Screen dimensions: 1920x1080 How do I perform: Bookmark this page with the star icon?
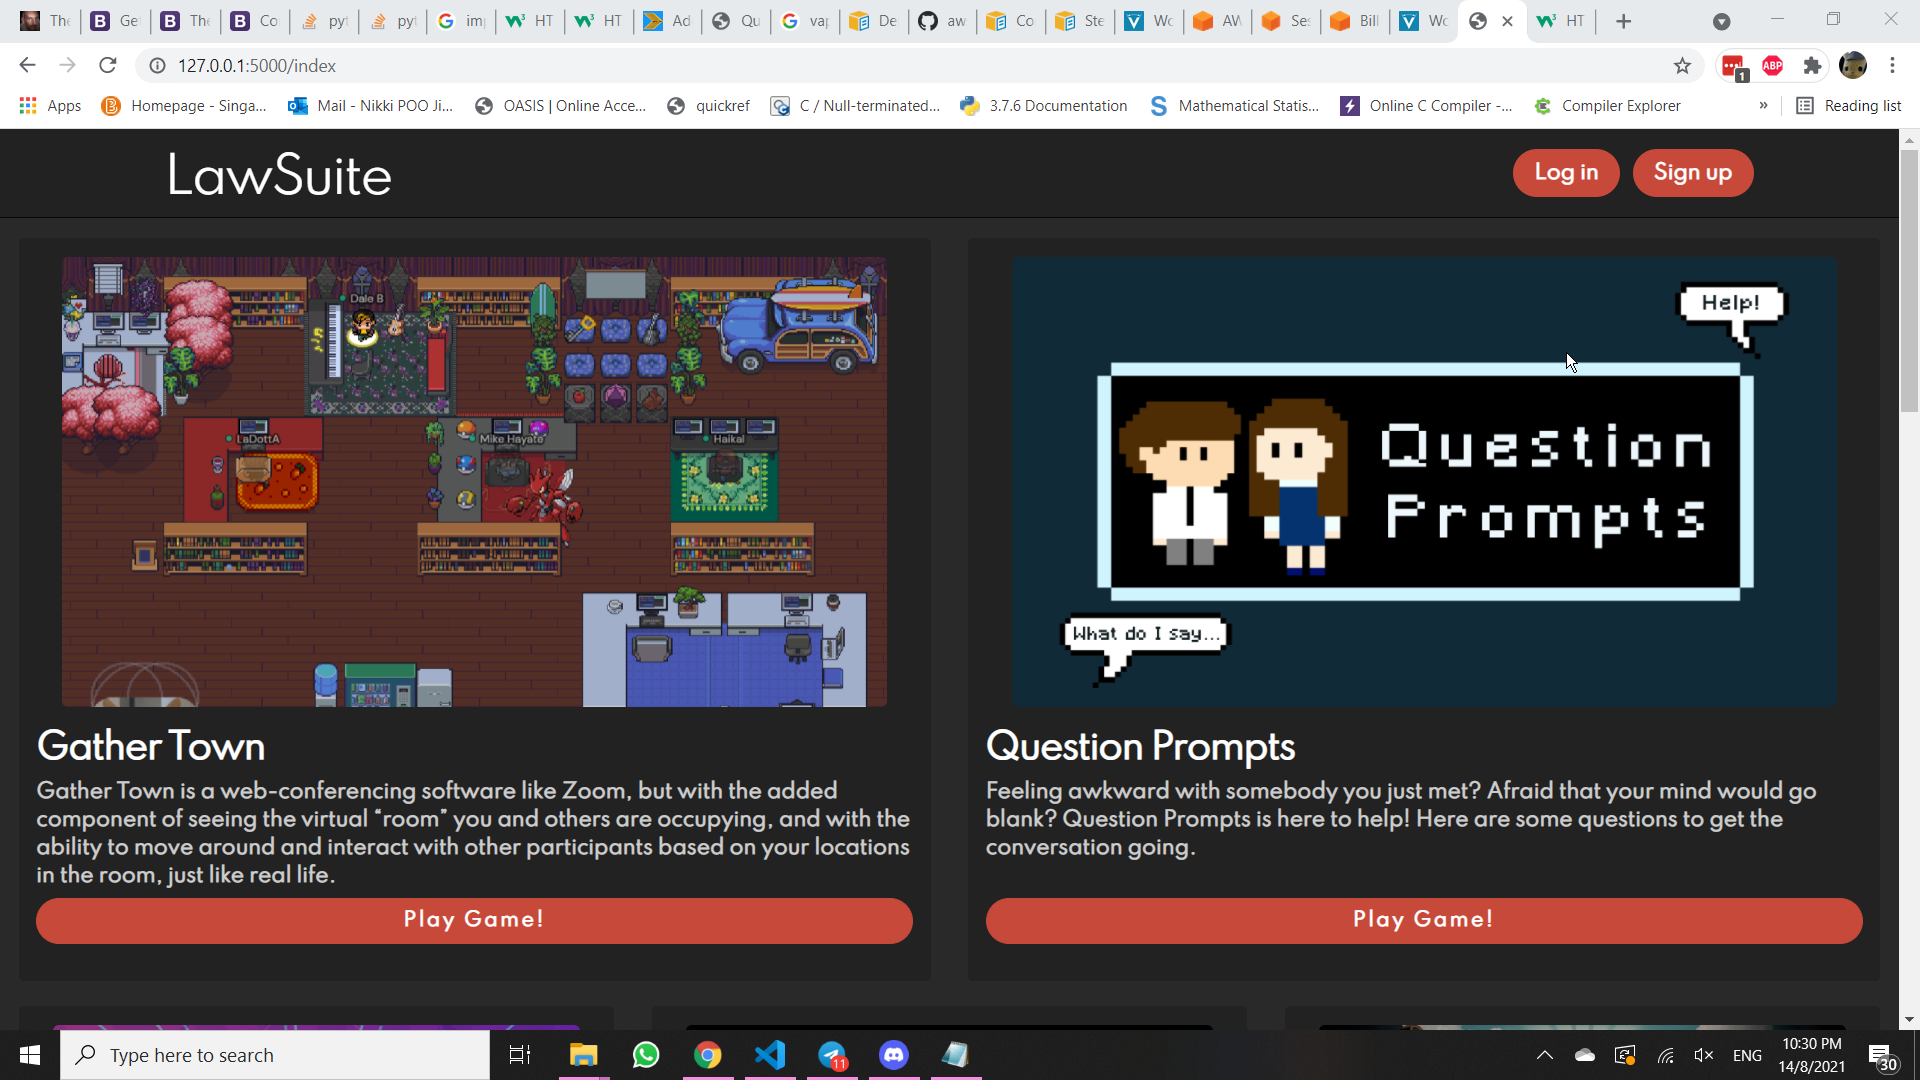1682,66
